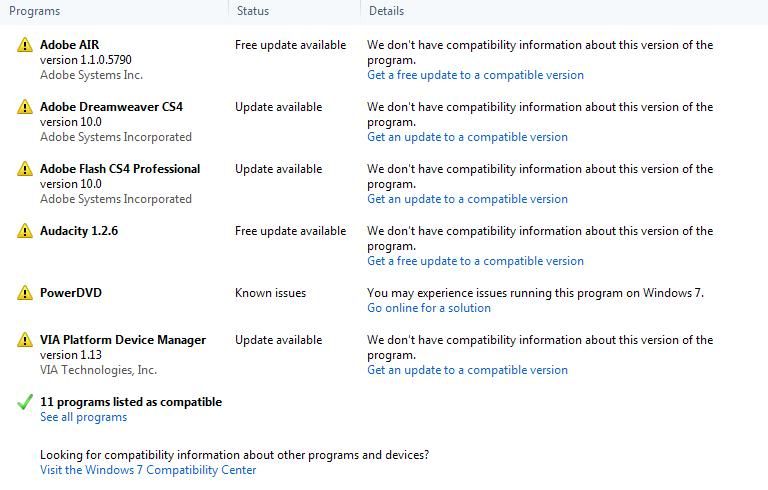The image size is (768, 490).
Task: See all programs listed as compatible
Action: [83, 417]
